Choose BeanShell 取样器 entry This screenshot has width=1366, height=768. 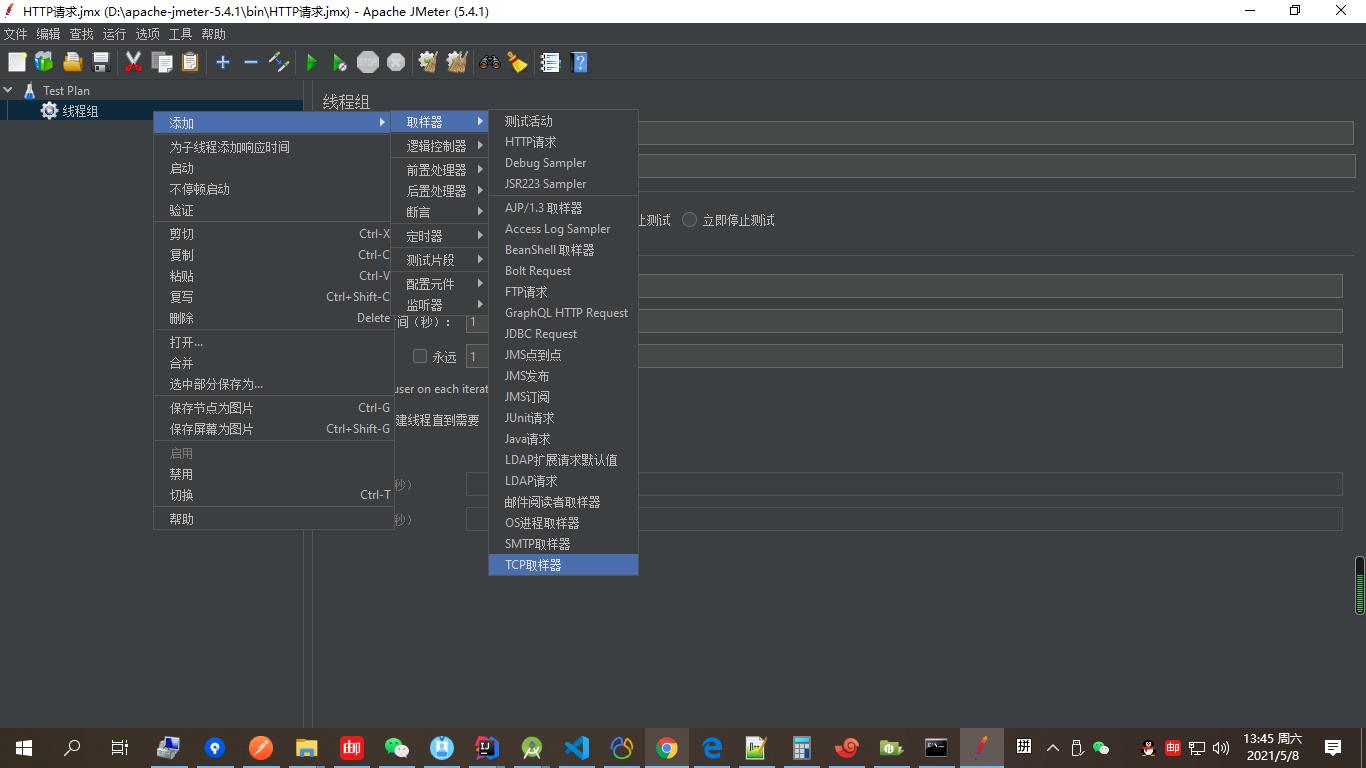(563, 250)
